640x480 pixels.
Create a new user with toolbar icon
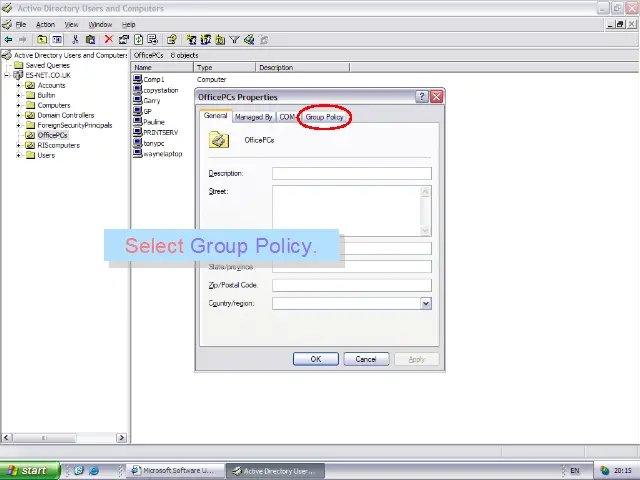coord(191,40)
